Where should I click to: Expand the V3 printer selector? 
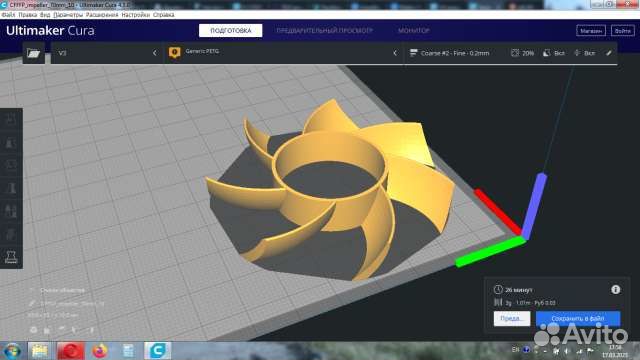[107, 53]
